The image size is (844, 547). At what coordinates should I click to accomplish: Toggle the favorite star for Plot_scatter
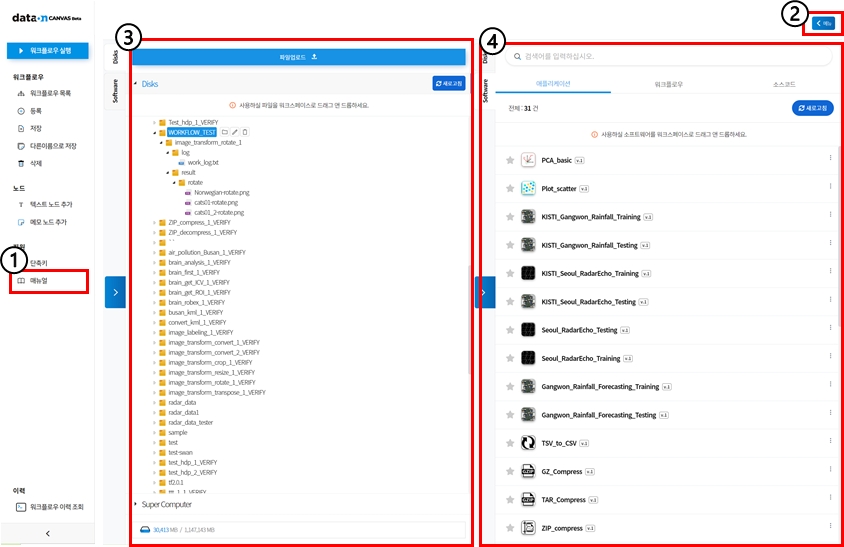[510, 188]
